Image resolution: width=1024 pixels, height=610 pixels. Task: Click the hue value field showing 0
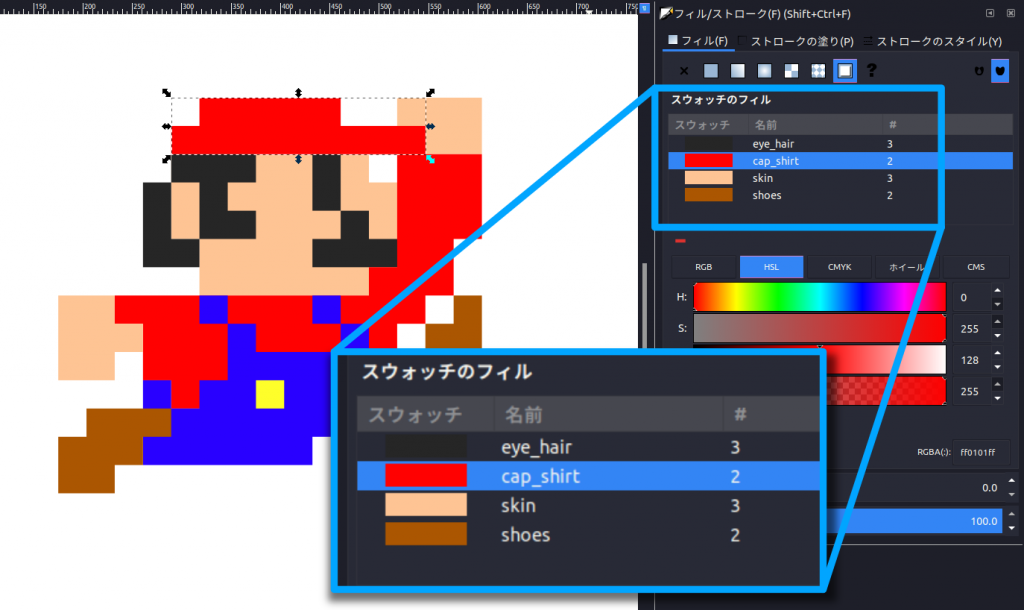[970, 297]
